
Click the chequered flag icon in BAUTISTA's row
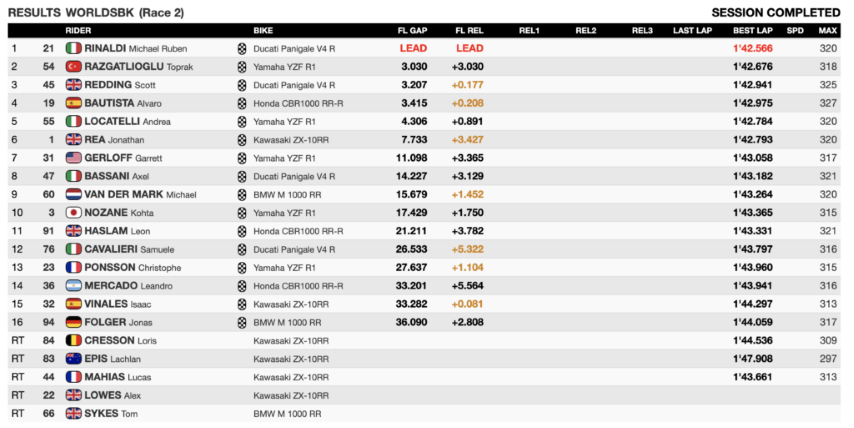pos(242,103)
